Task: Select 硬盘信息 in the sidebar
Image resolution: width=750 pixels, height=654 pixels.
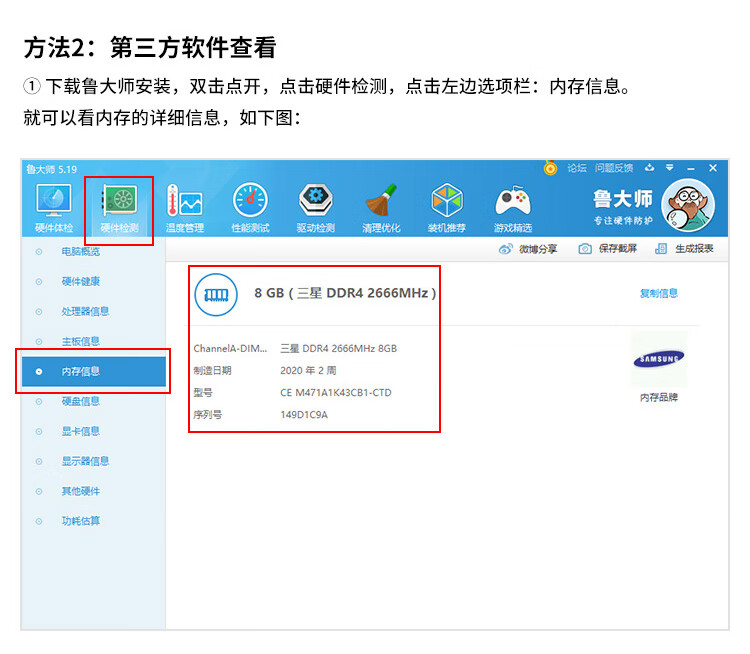Action: (80, 401)
